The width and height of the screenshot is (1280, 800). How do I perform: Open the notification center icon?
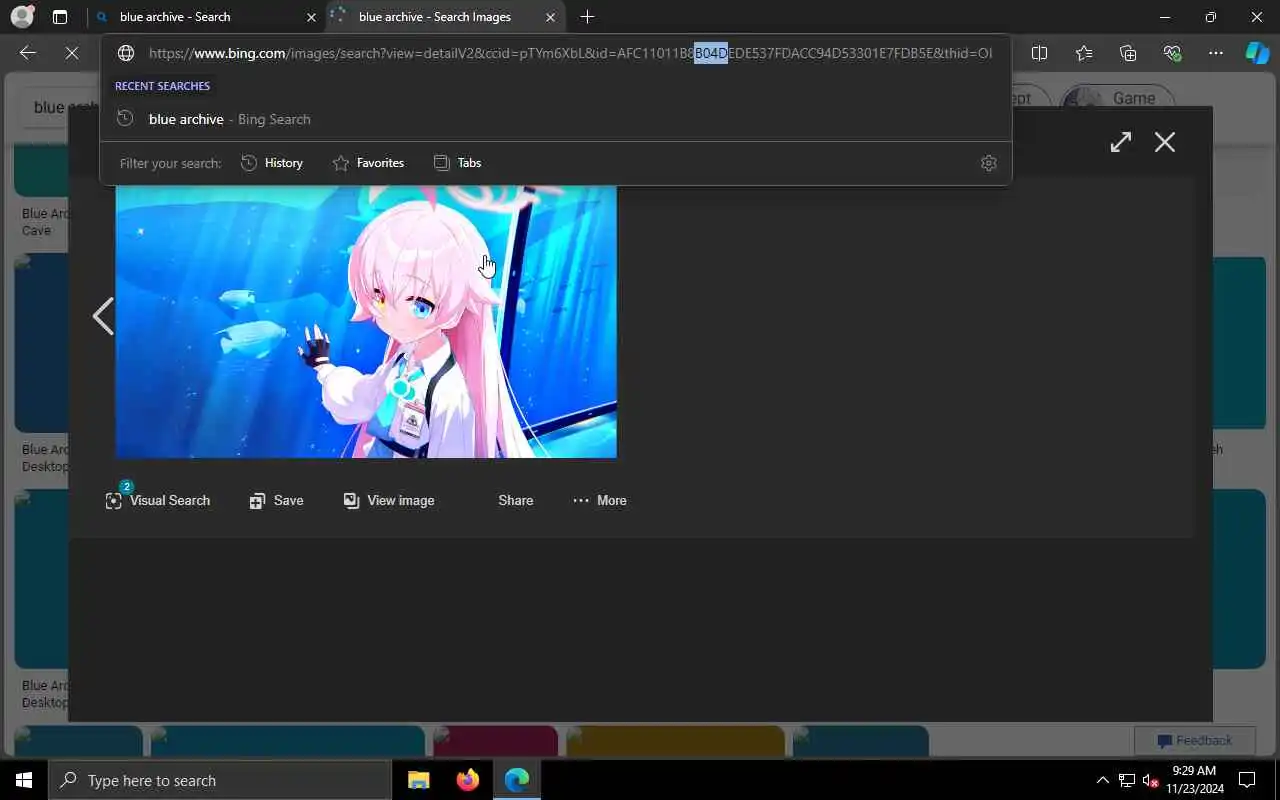1247,780
